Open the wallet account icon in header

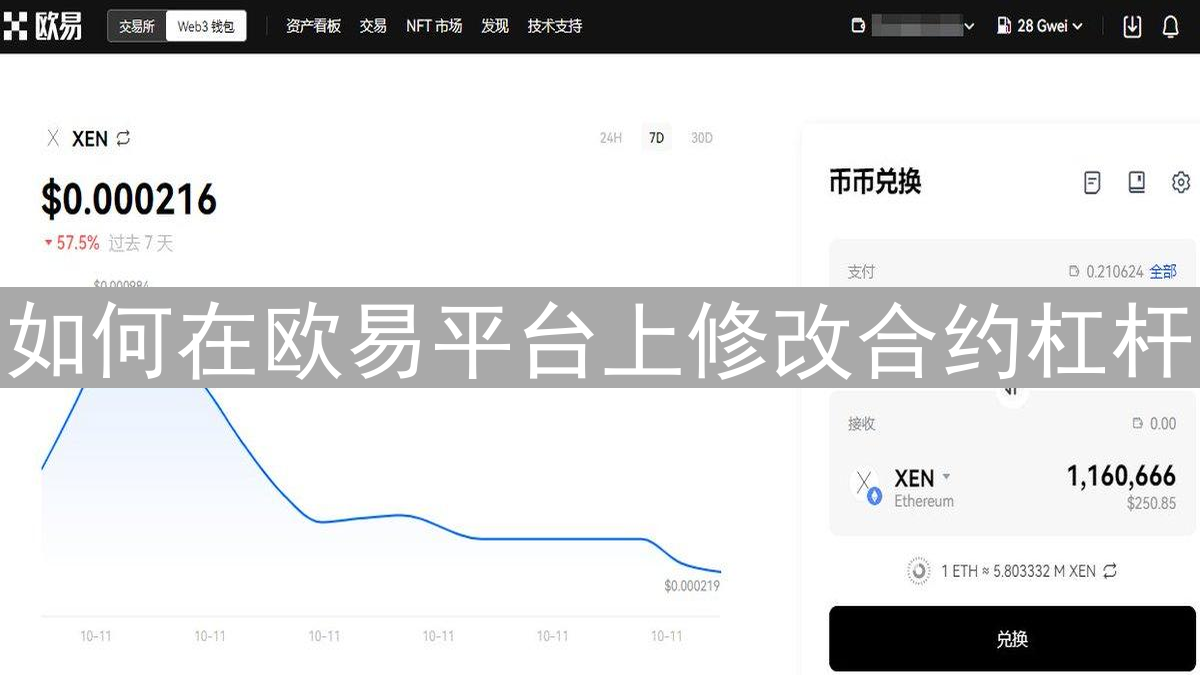(x=857, y=27)
